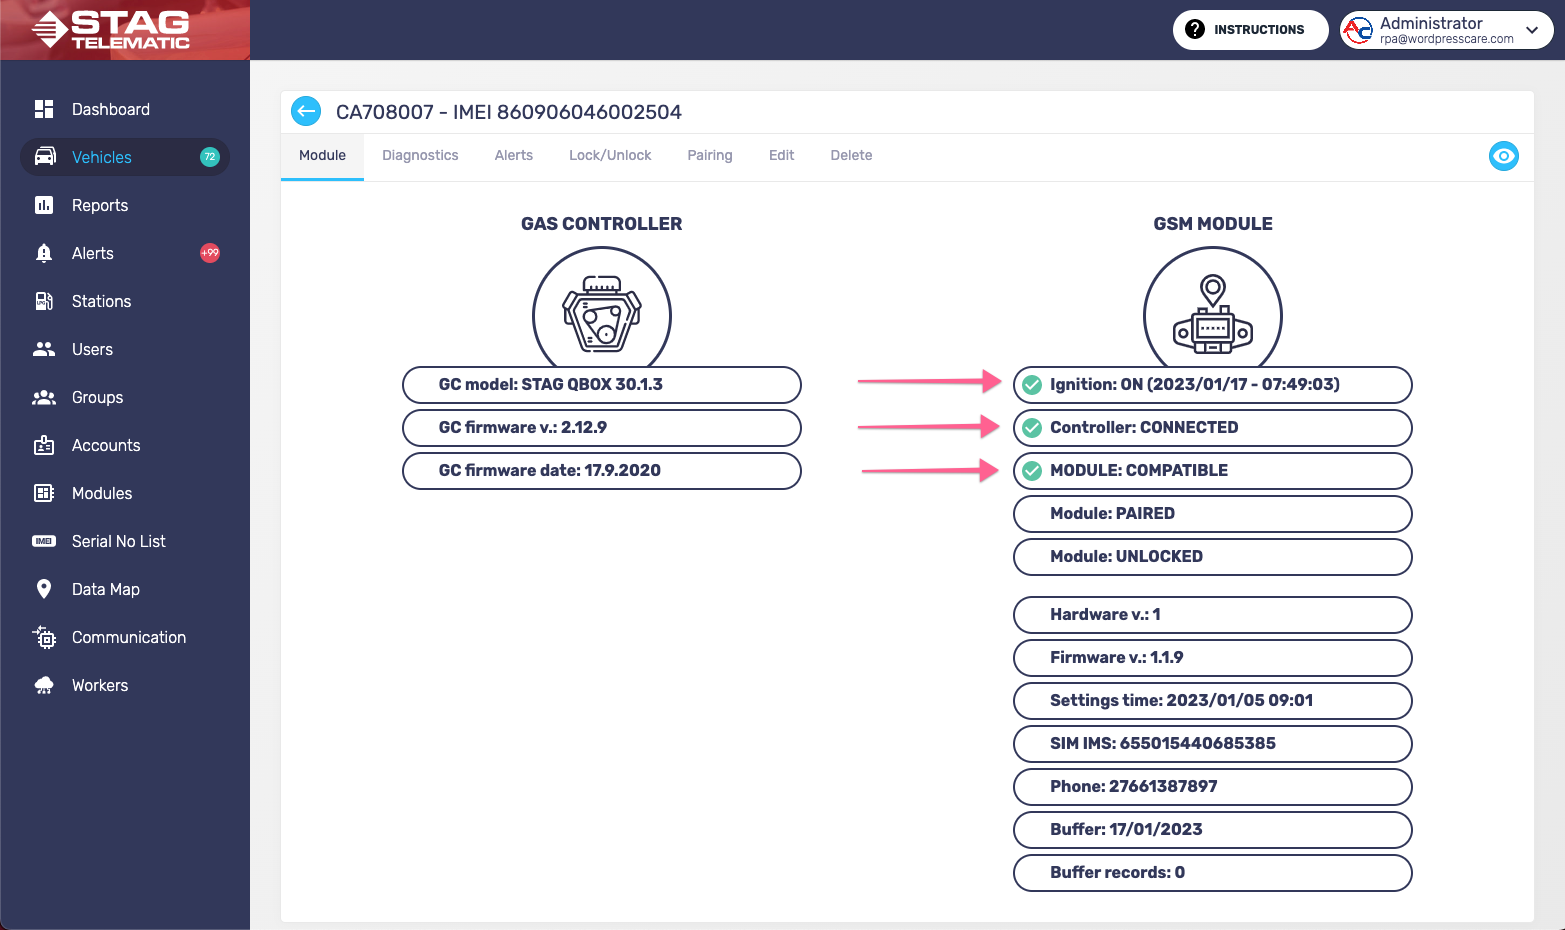The height and width of the screenshot is (930, 1565).
Task: Click the green check beside Ignition ON
Action: 1032,385
